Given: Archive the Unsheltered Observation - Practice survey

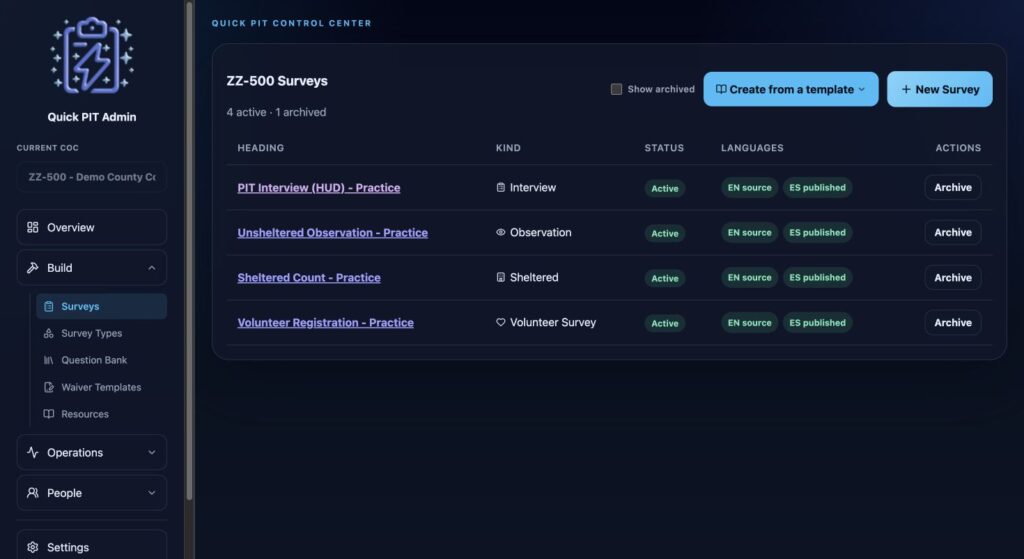Looking at the screenshot, I should pos(952,232).
